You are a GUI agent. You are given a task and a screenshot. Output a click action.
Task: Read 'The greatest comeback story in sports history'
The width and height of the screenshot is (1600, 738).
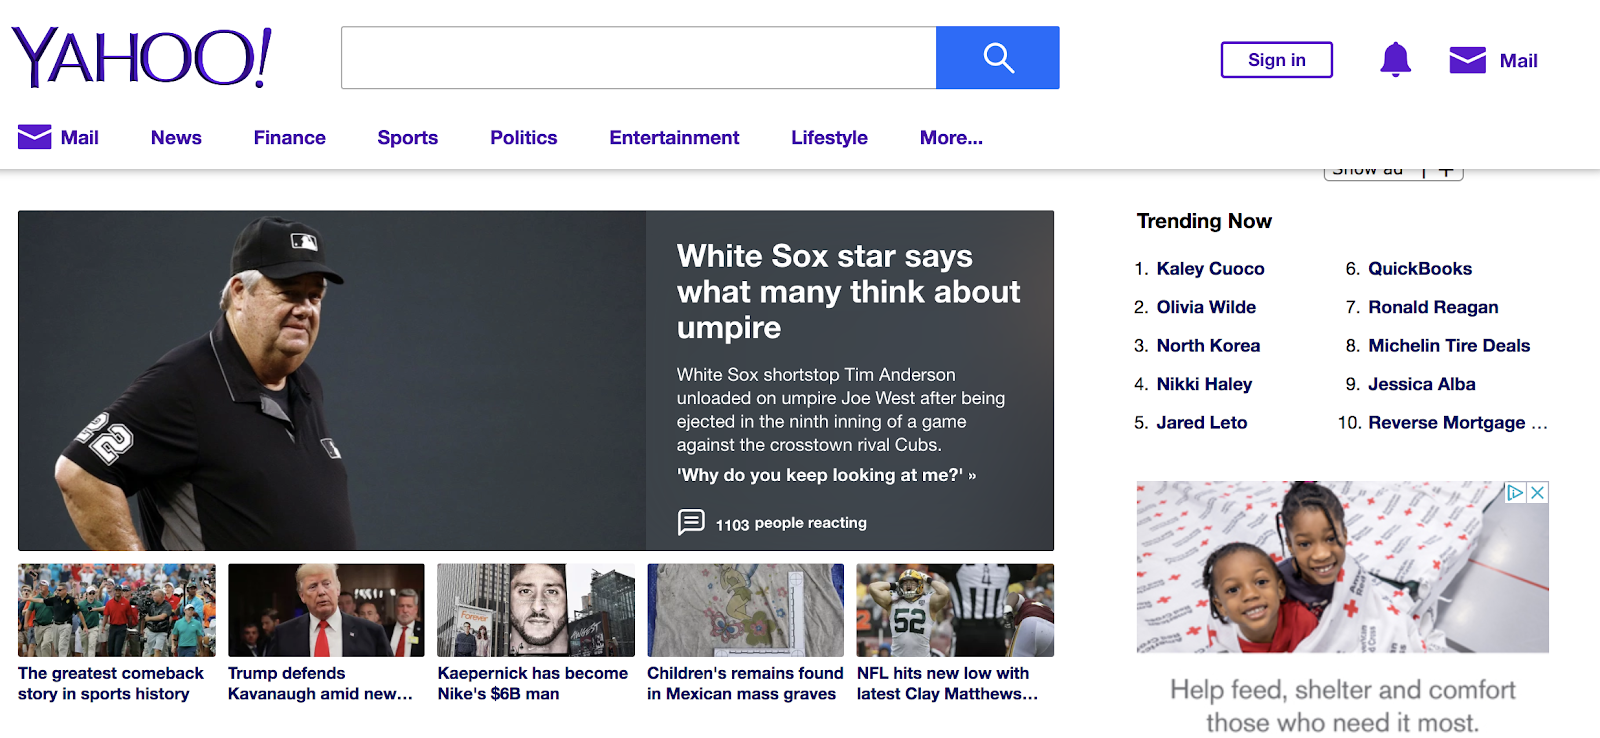[111, 684]
